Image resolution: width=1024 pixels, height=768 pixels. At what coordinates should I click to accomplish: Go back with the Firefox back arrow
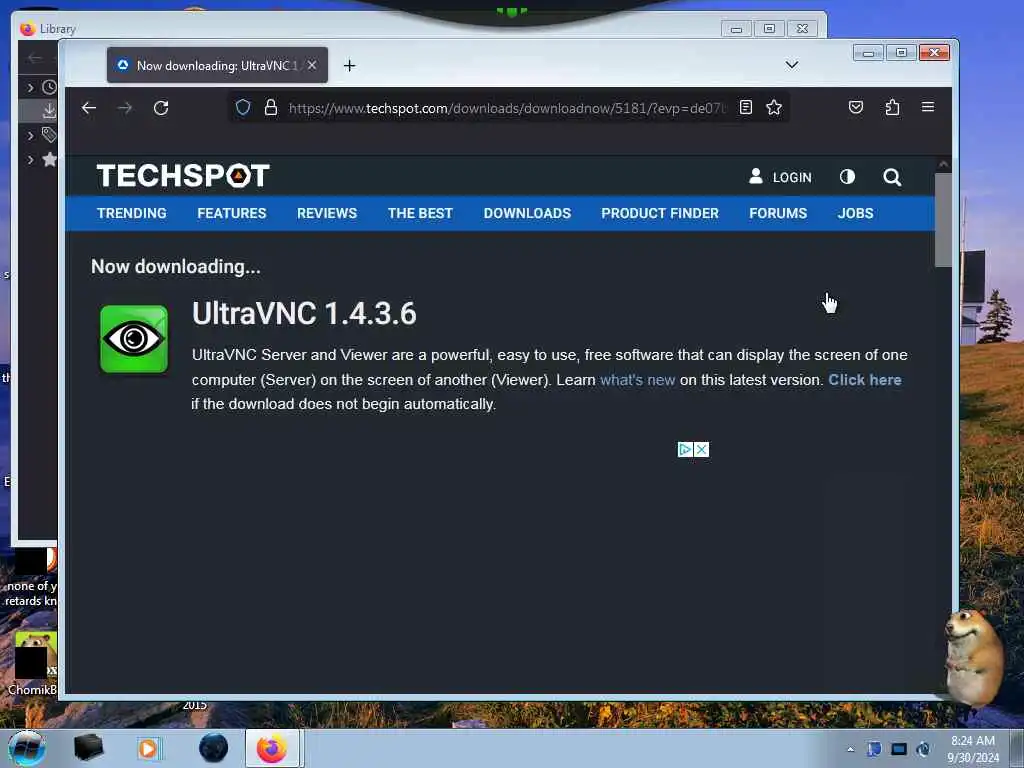pos(89,108)
